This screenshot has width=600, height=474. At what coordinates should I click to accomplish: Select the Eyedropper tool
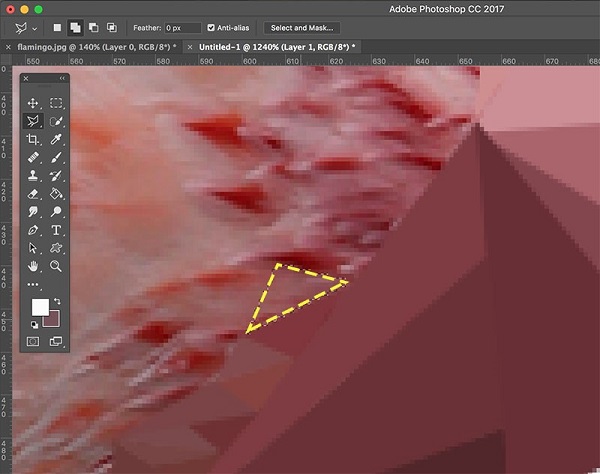point(56,139)
